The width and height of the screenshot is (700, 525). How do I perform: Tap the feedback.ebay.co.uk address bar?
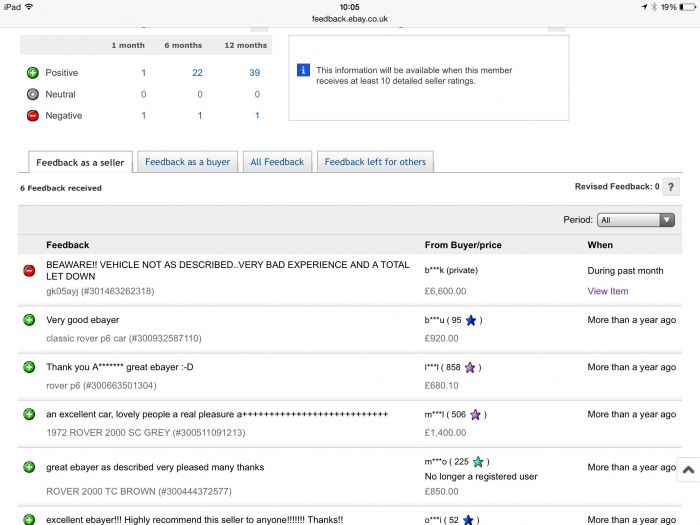point(350,19)
